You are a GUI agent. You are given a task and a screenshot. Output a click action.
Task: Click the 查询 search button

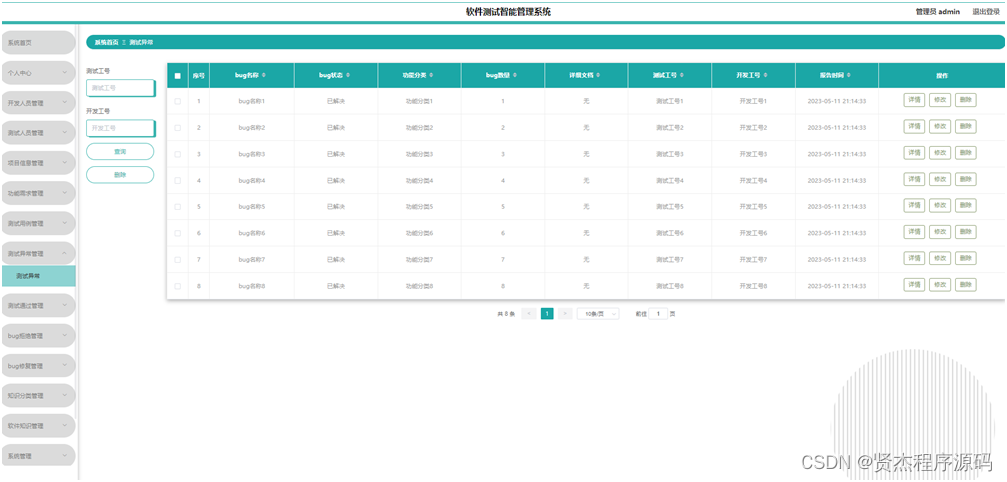[x=120, y=151]
